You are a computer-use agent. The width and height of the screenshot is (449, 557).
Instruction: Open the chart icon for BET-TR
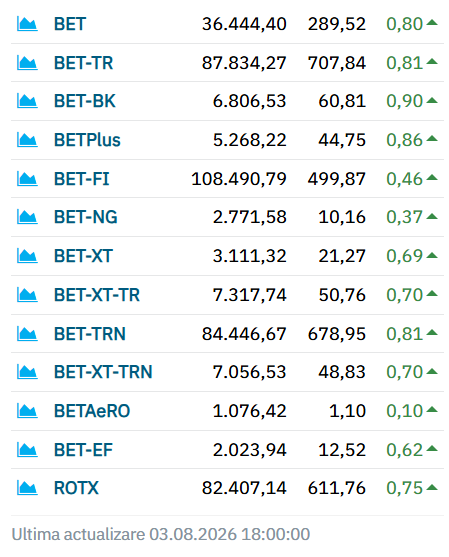tap(27, 63)
